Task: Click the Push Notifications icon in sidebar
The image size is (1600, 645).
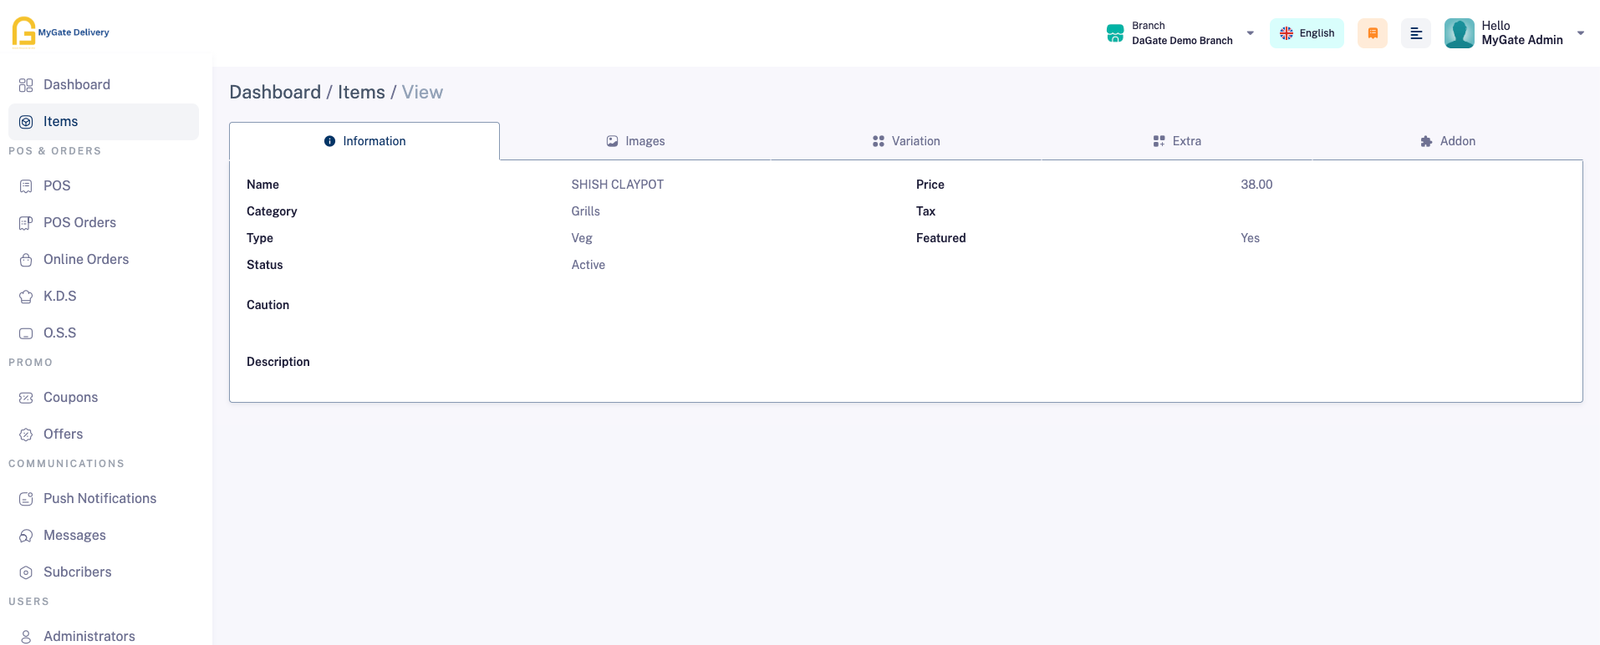Action: coord(26,499)
